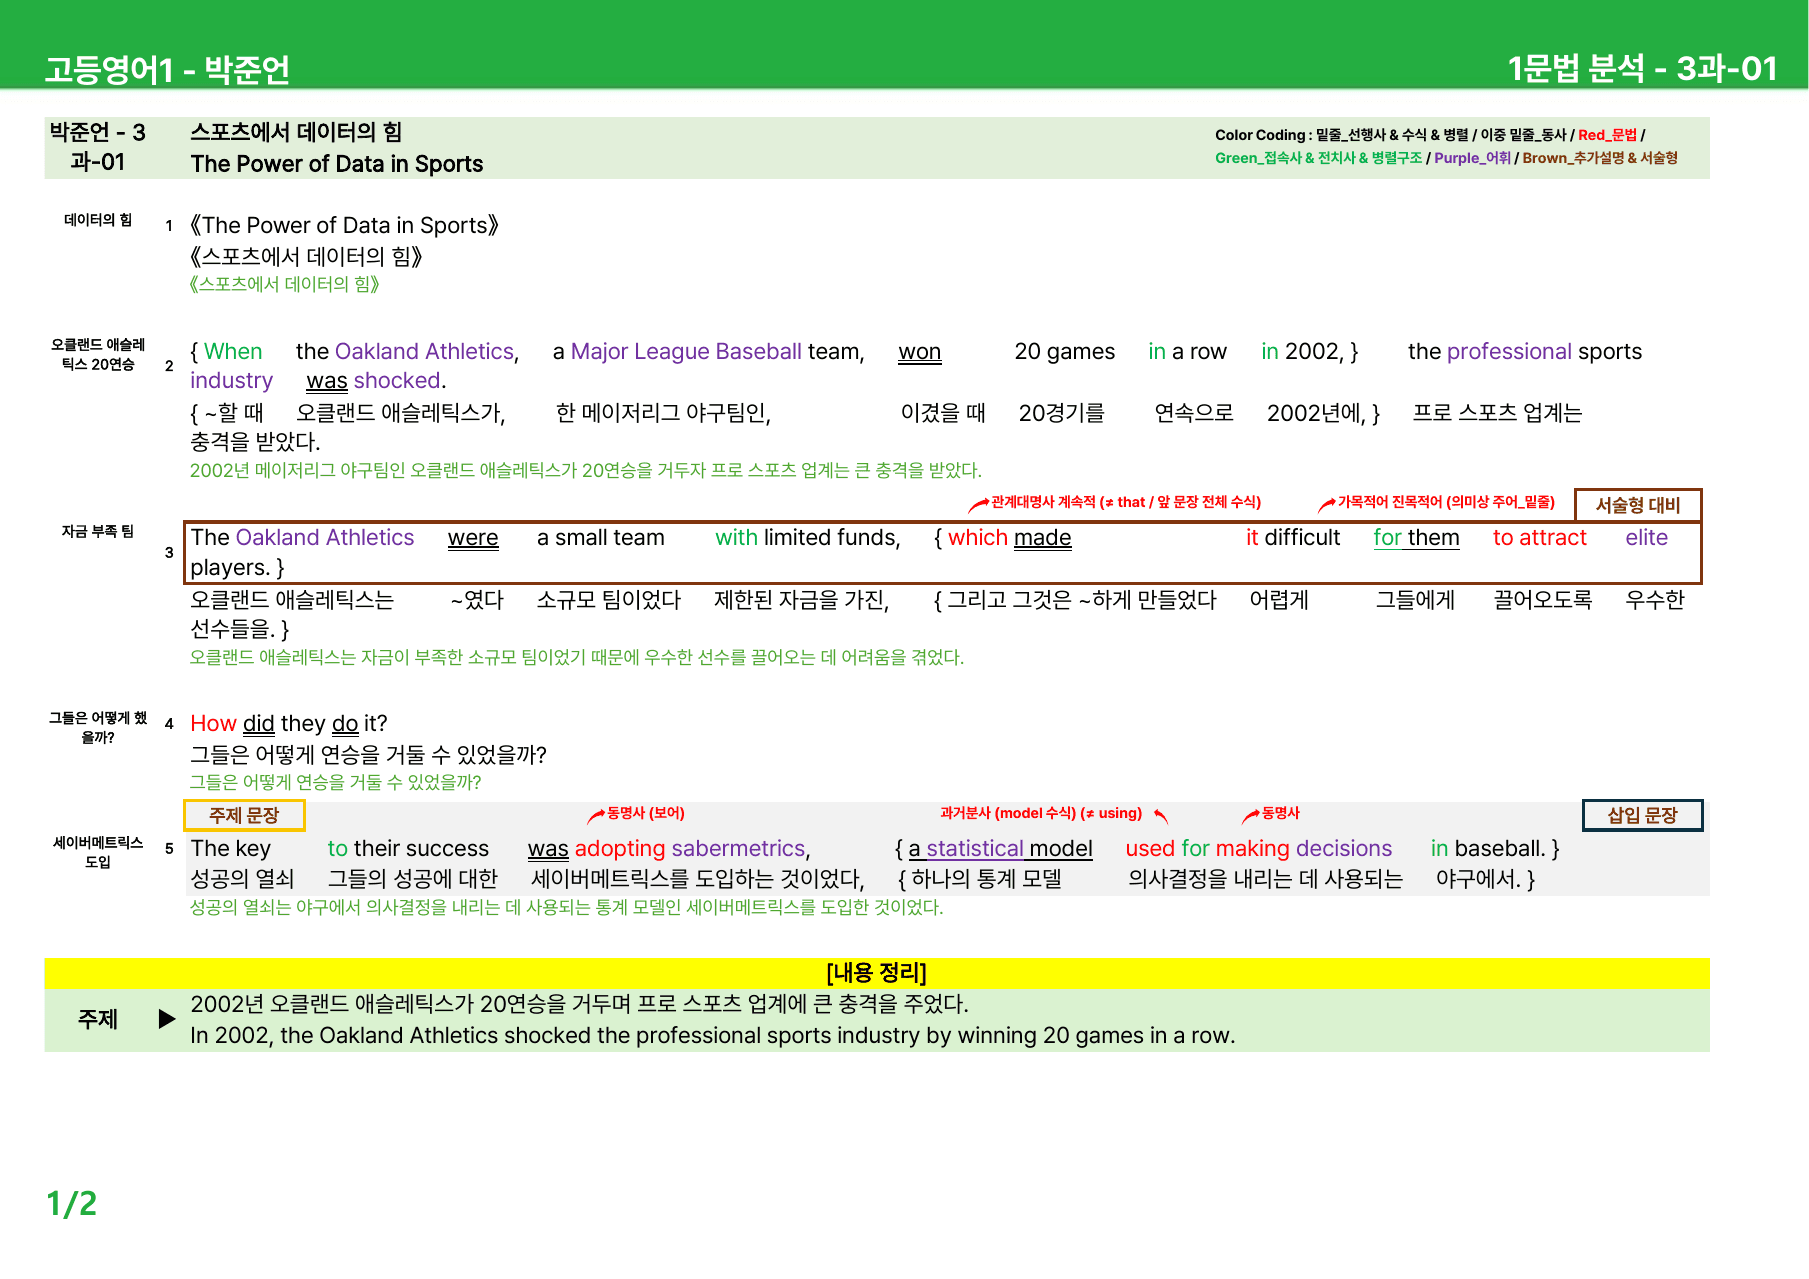Screen dimensions: 1809x1279
Task: Click side label 데이터의 힘
Action: pyautogui.click(x=98, y=220)
